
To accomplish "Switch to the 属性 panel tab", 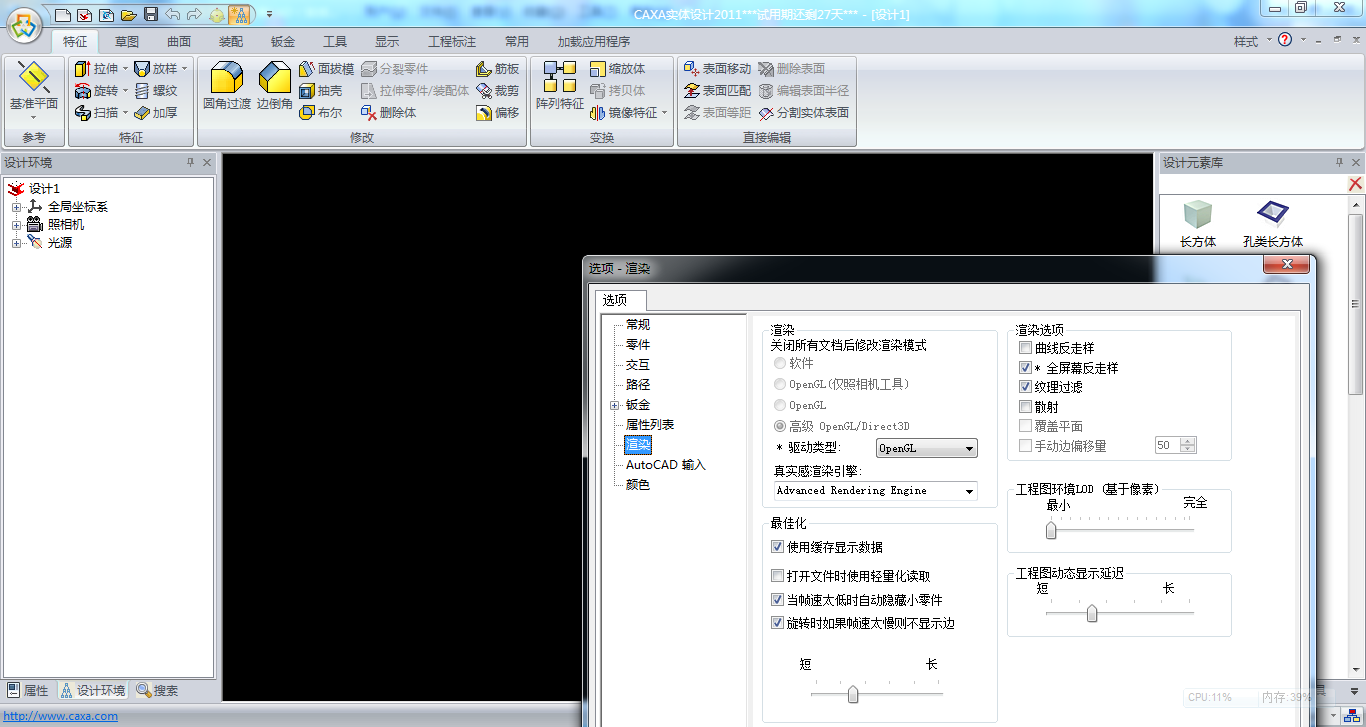I will pyautogui.click(x=28, y=690).
